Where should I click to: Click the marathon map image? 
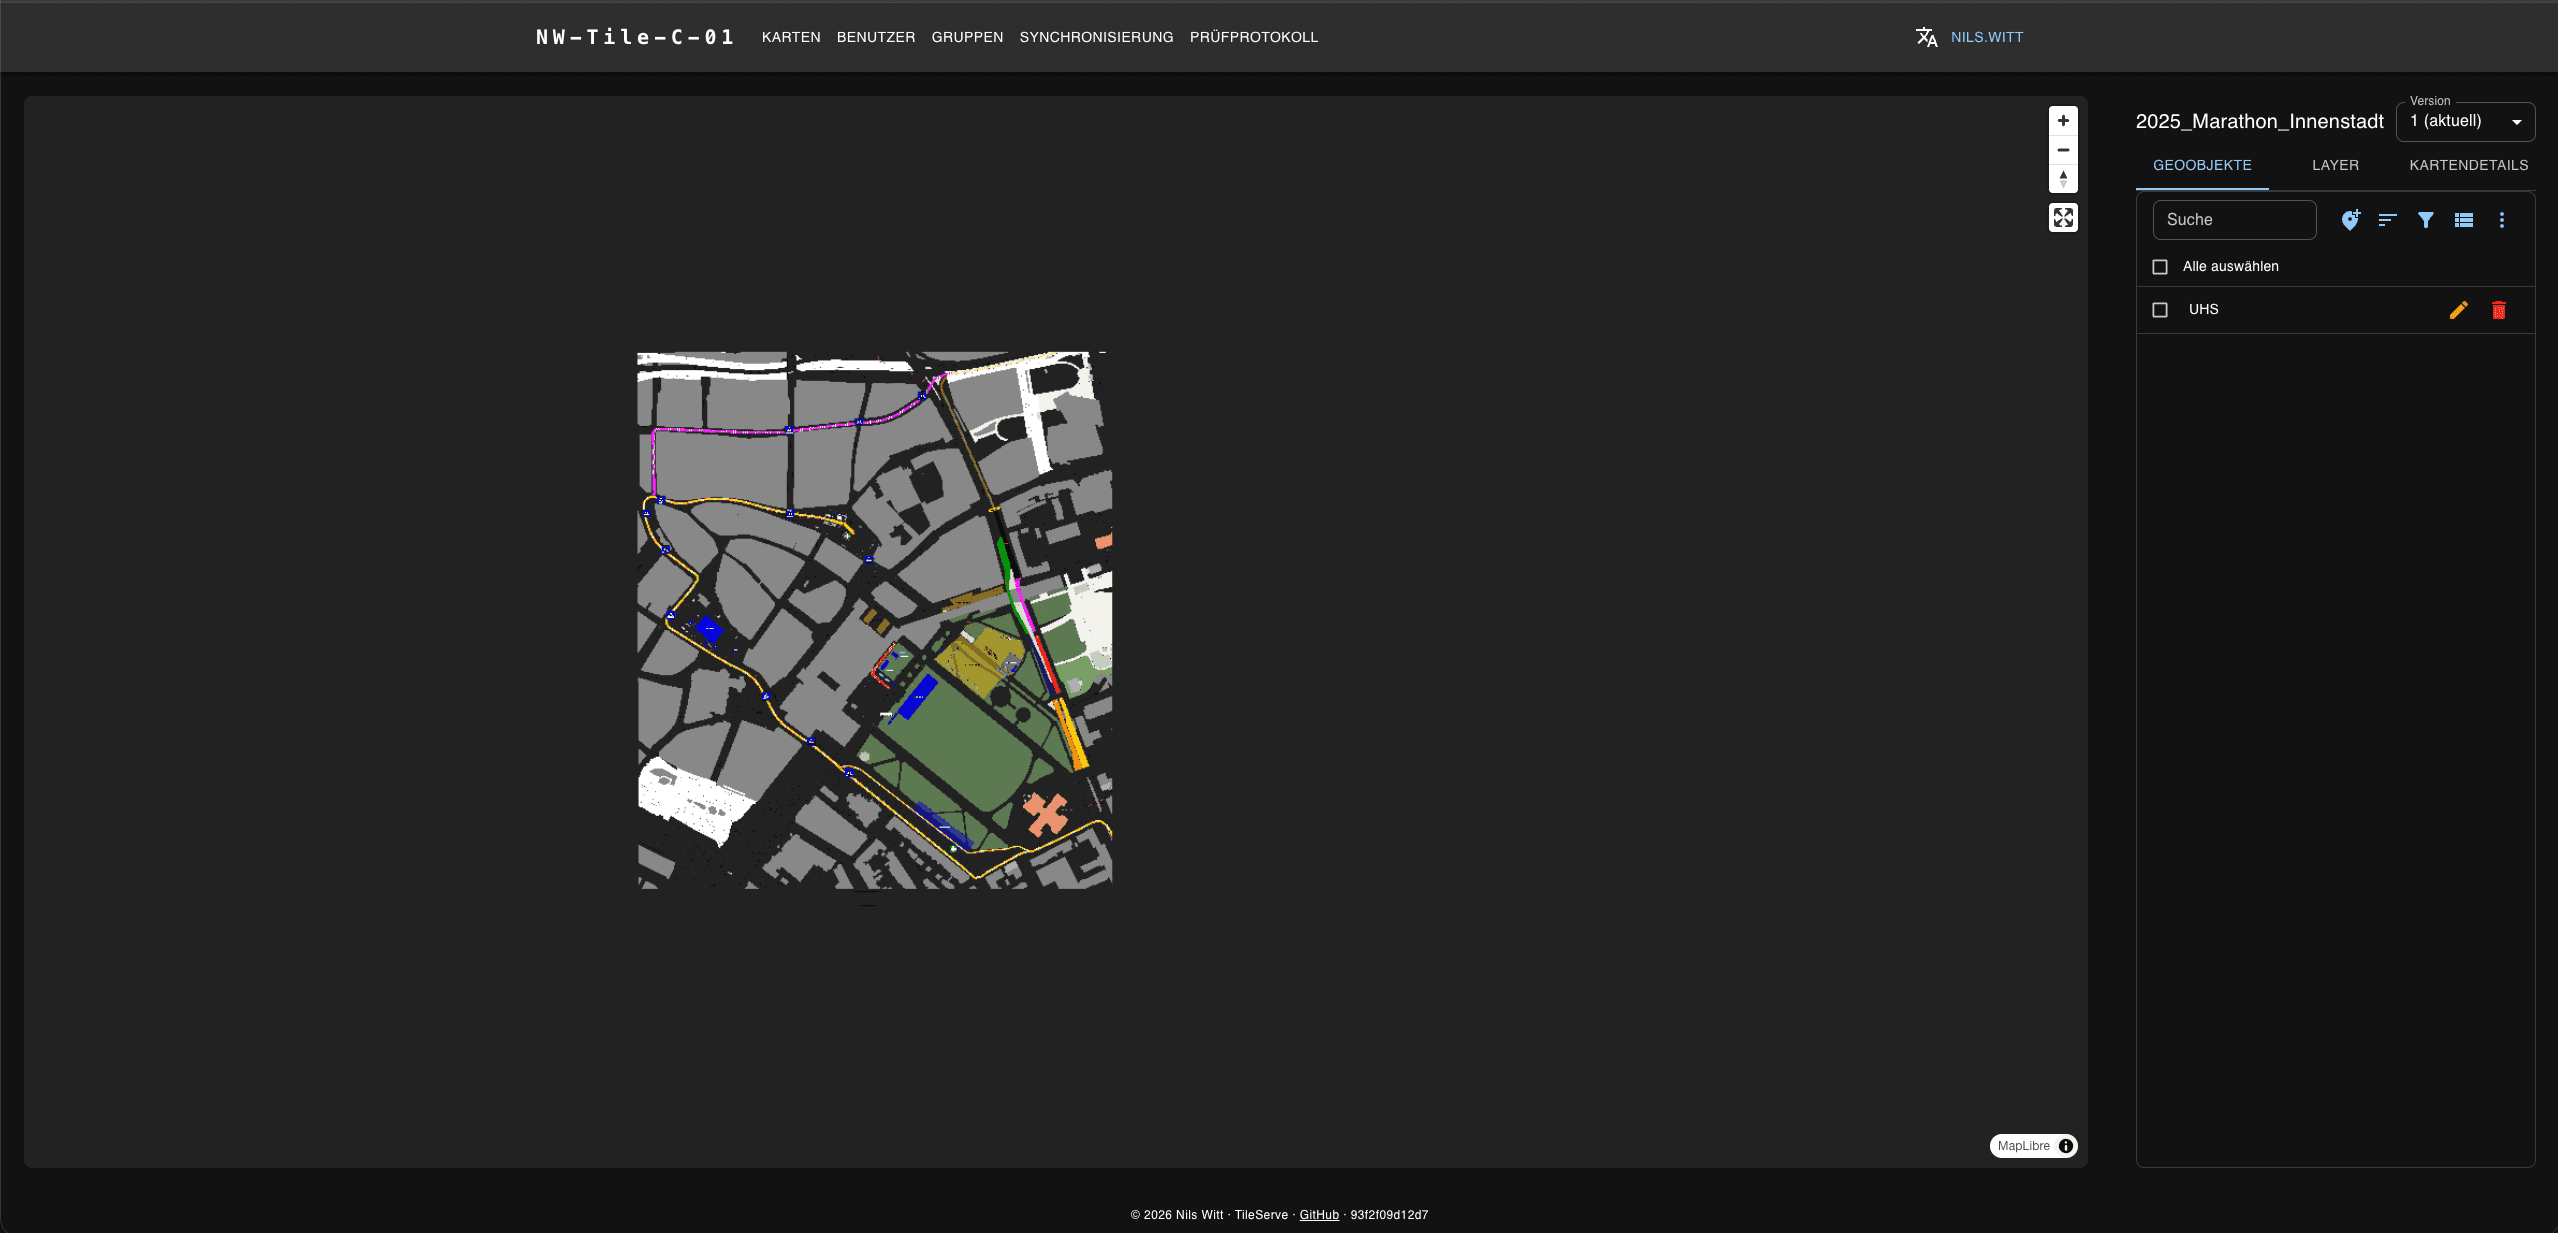click(x=875, y=620)
